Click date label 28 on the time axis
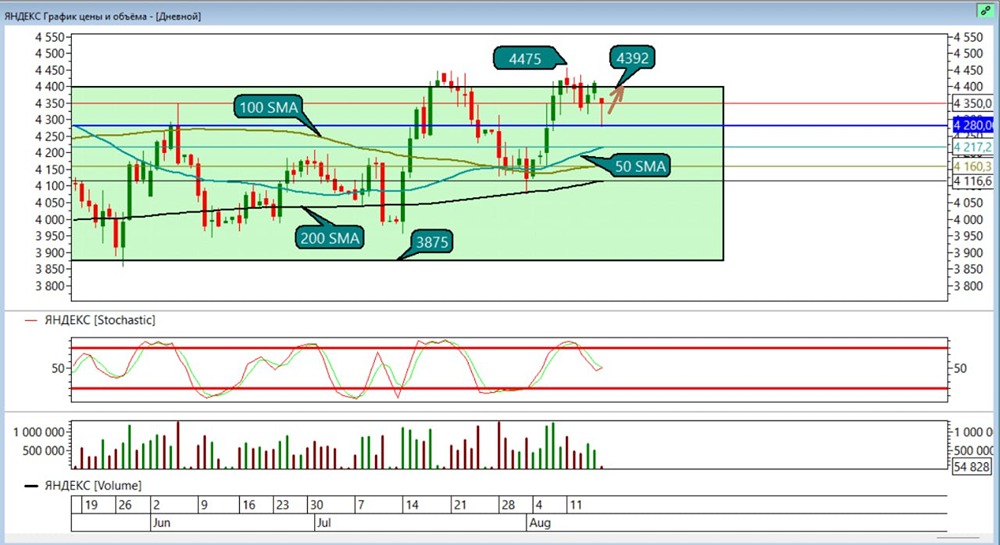 [508, 505]
